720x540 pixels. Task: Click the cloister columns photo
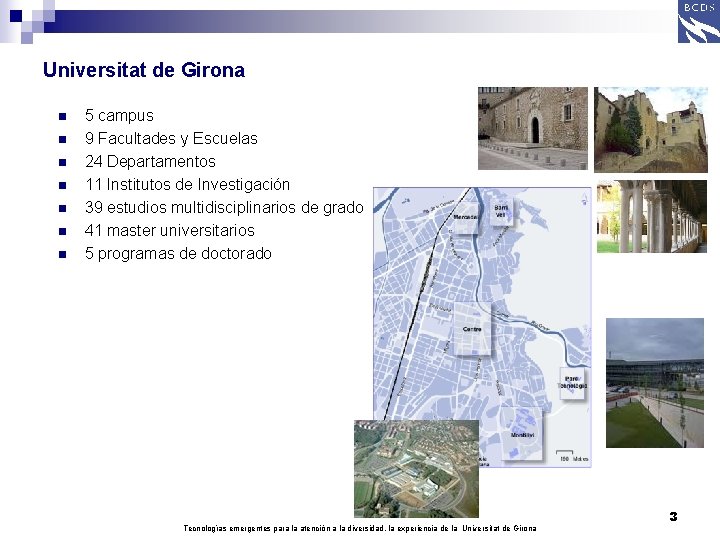pyautogui.click(x=652, y=216)
